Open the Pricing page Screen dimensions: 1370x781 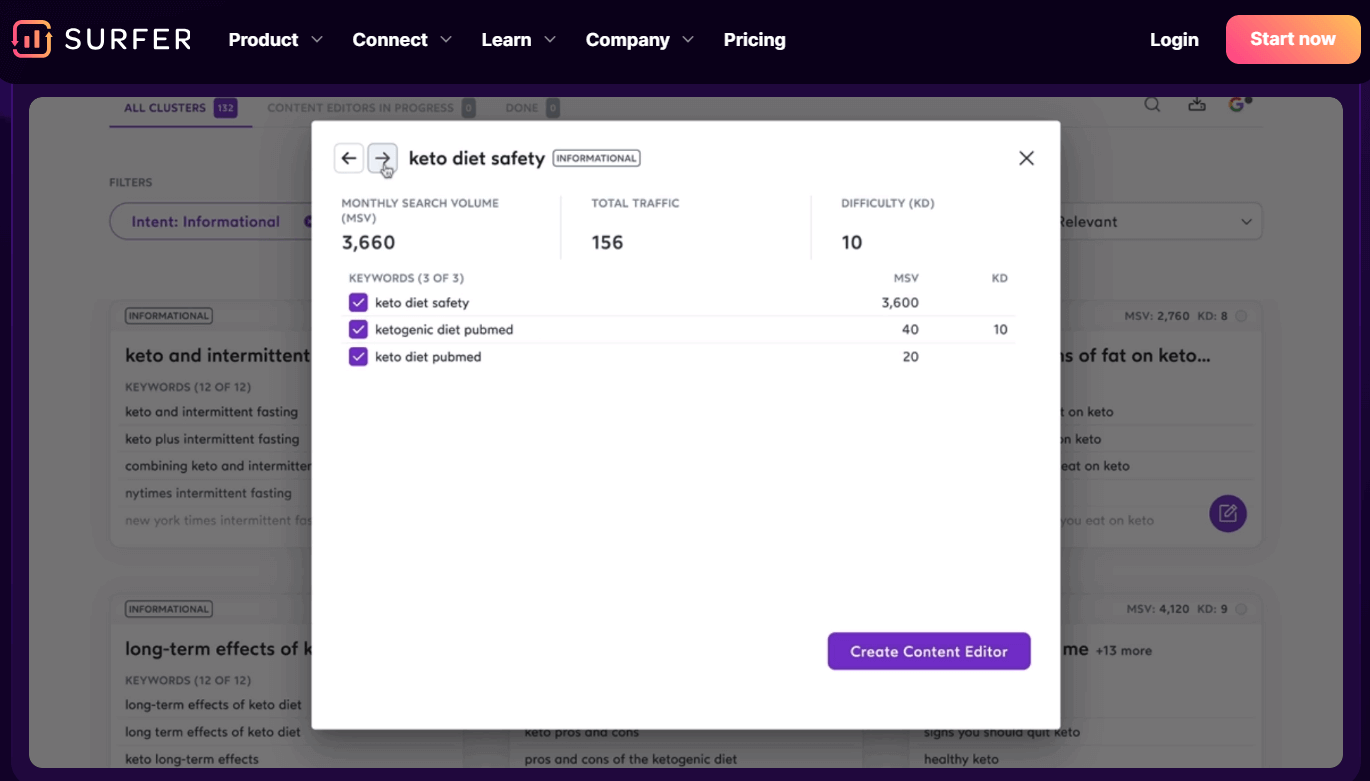point(754,40)
